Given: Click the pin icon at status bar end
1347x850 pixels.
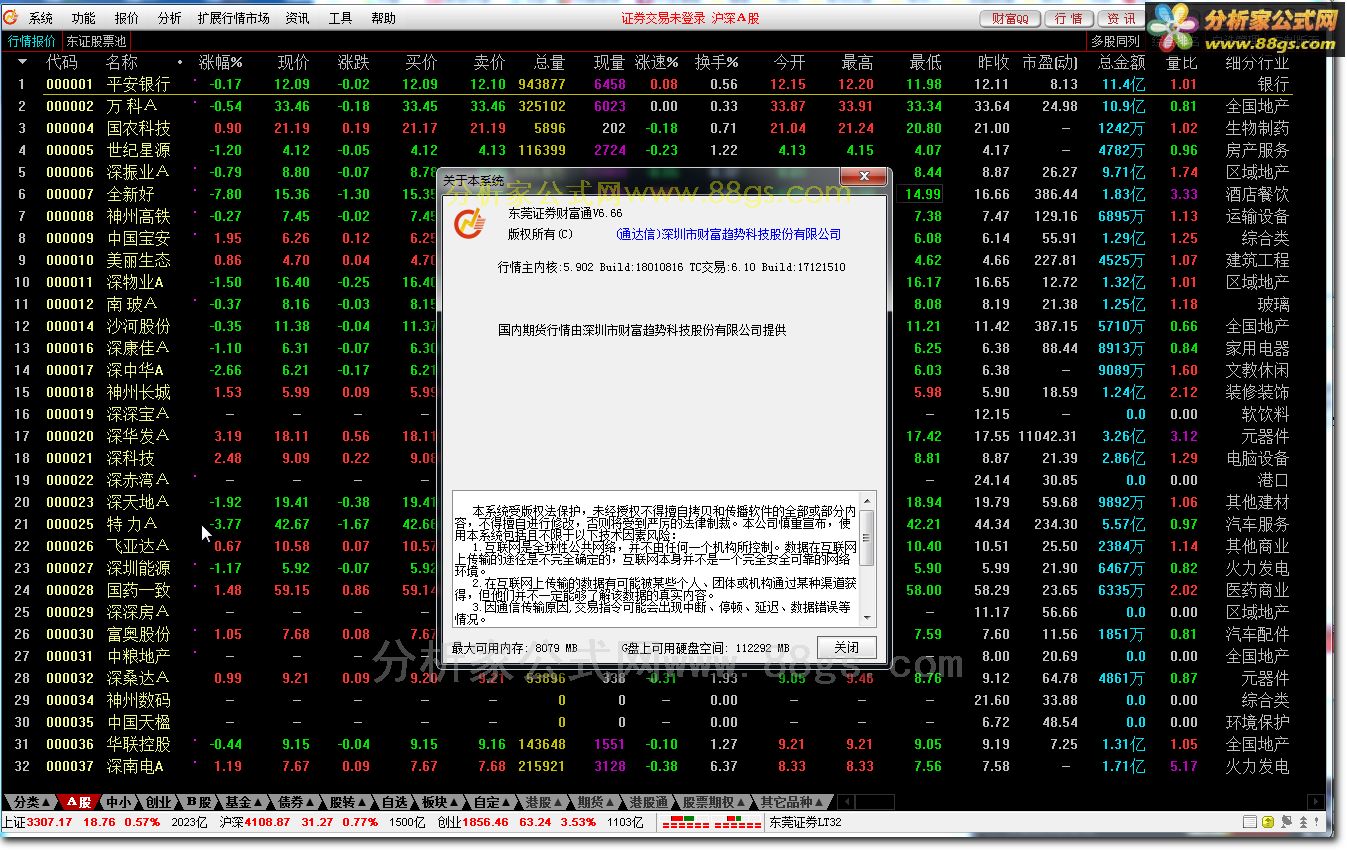Looking at the screenshot, I should 1316,822.
